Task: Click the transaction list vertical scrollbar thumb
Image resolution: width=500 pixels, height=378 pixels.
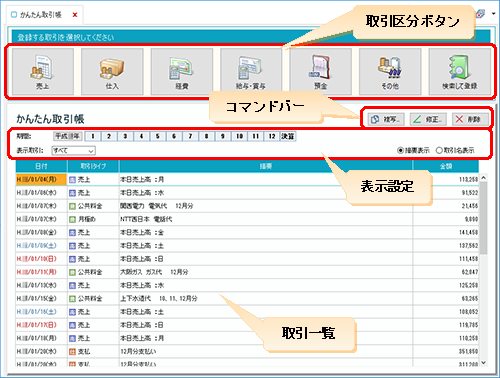Action: coord(483,218)
